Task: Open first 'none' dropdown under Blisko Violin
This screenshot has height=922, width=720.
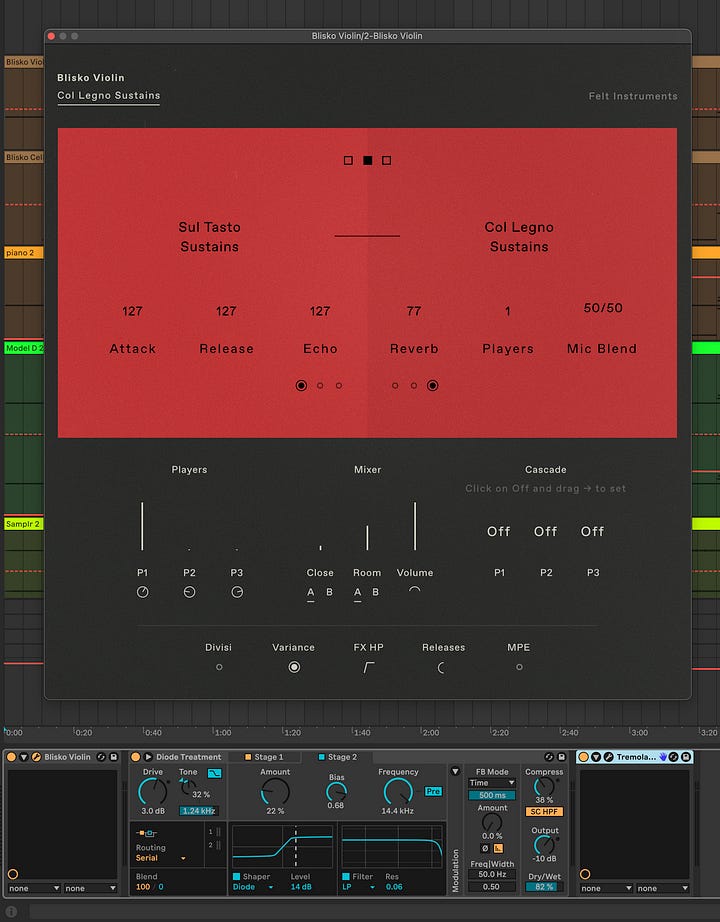Action: 34,888
